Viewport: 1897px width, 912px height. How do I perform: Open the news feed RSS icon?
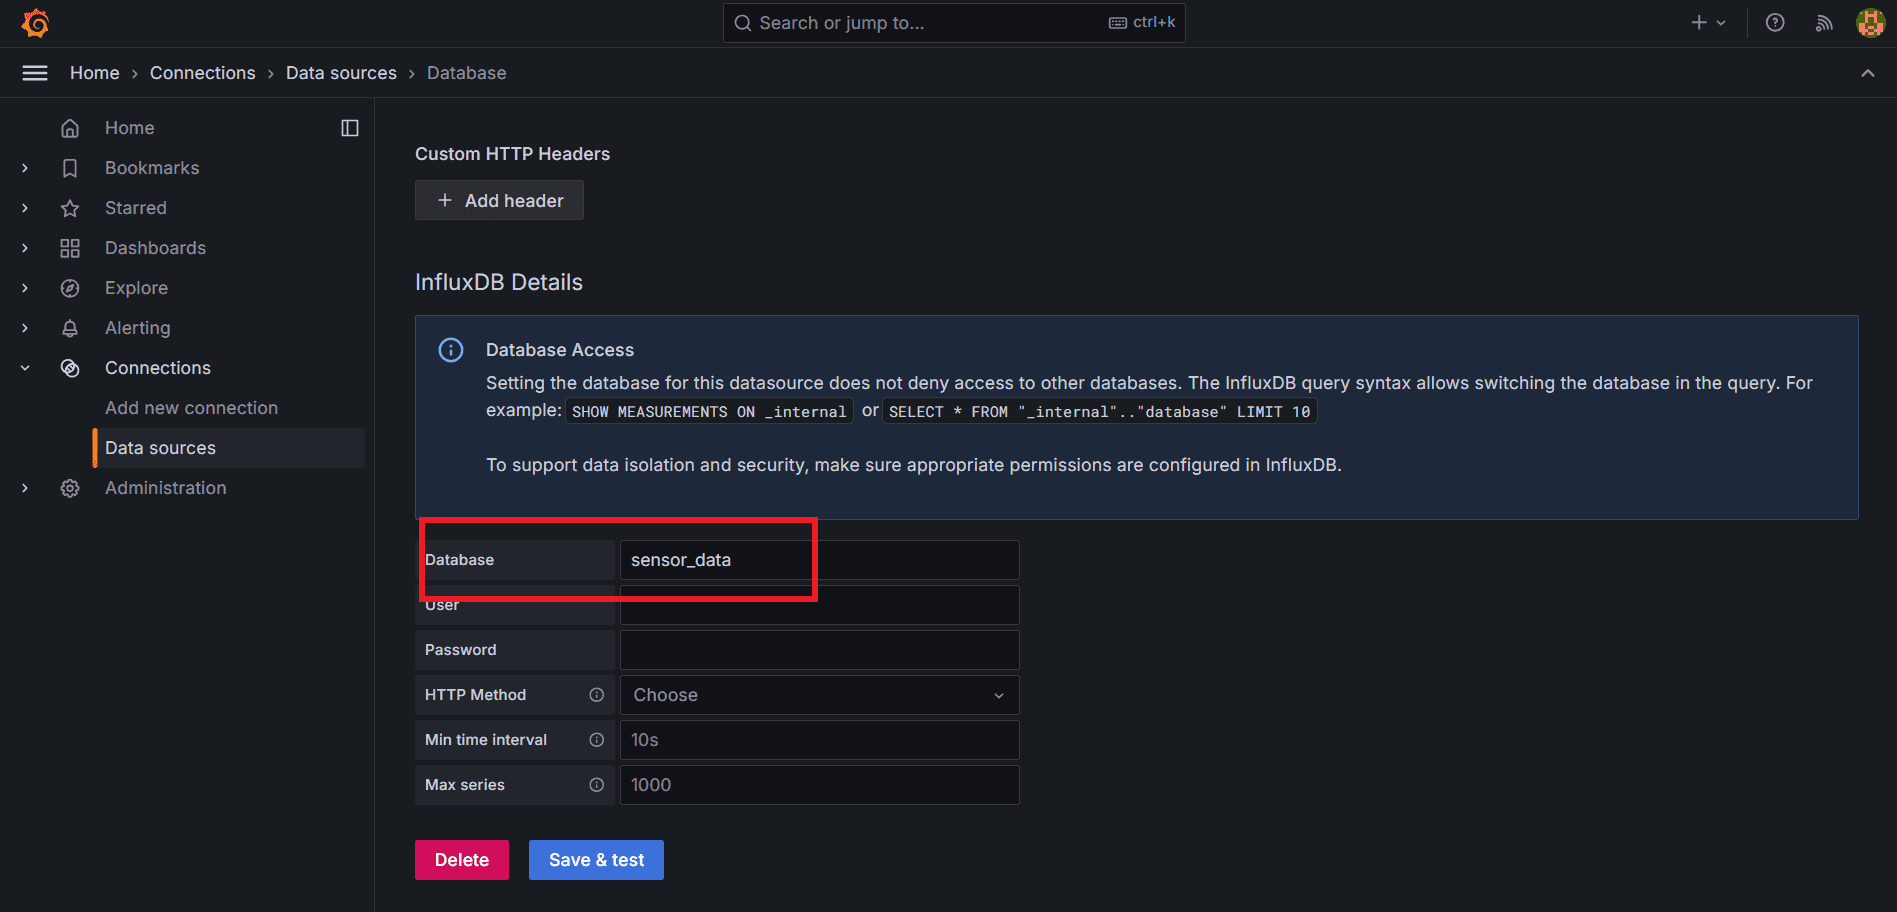1824,23
